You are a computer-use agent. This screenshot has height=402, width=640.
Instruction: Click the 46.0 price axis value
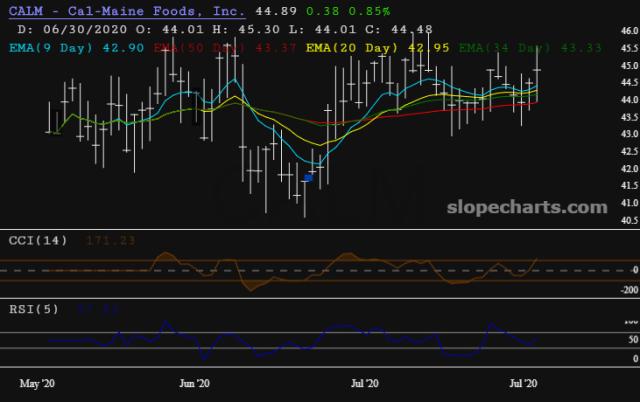click(x=628, y=31)
